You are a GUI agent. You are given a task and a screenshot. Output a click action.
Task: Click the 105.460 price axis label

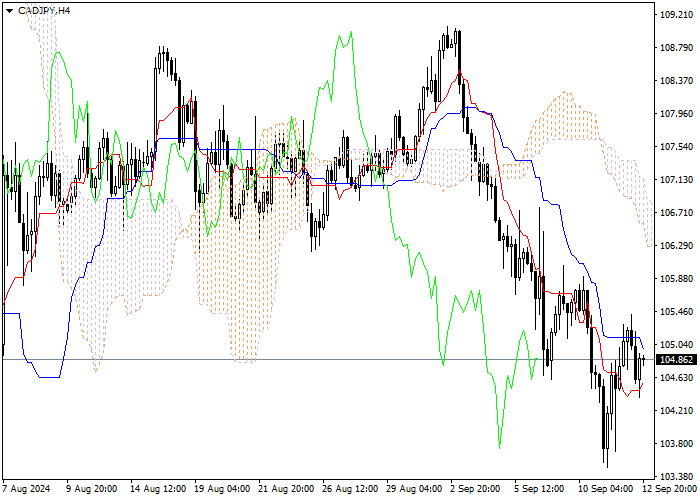point(676,312)
